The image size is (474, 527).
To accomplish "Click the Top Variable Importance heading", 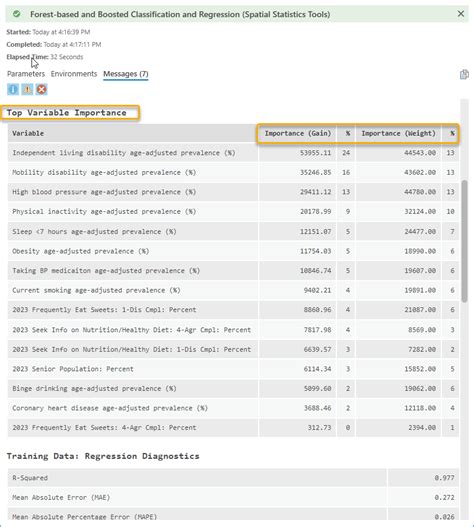I will pyautogui.click(x=67, y=113).
